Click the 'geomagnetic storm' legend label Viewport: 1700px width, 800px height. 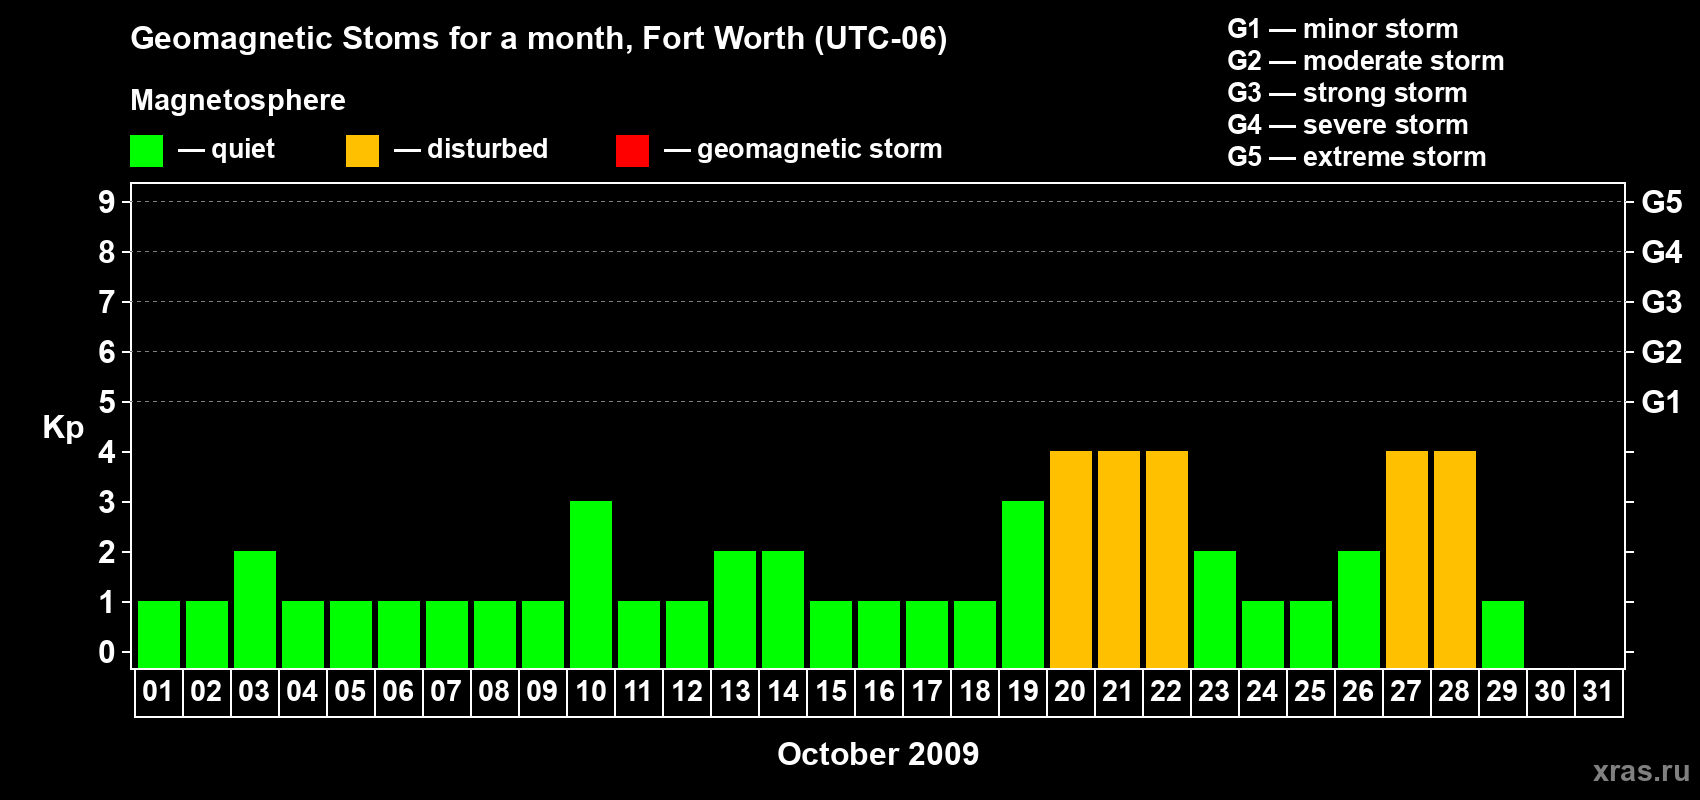pos(820,150)
